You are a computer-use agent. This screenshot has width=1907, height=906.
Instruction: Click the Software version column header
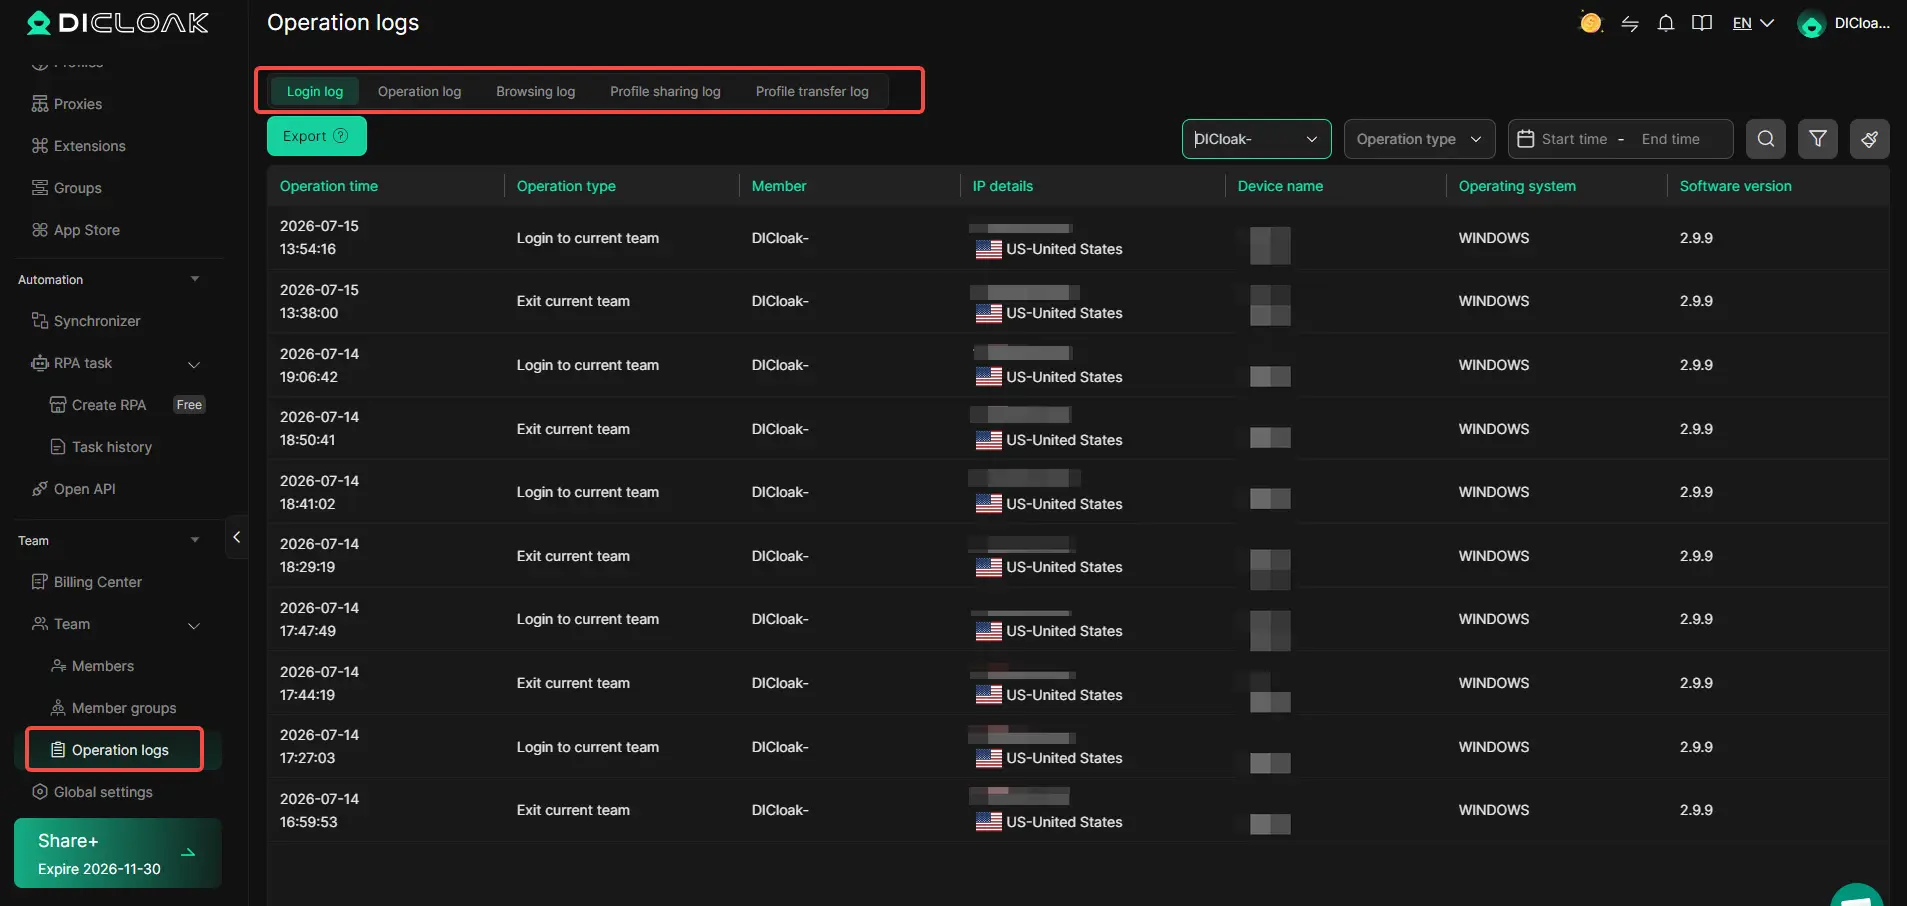tap(1735, 186)
